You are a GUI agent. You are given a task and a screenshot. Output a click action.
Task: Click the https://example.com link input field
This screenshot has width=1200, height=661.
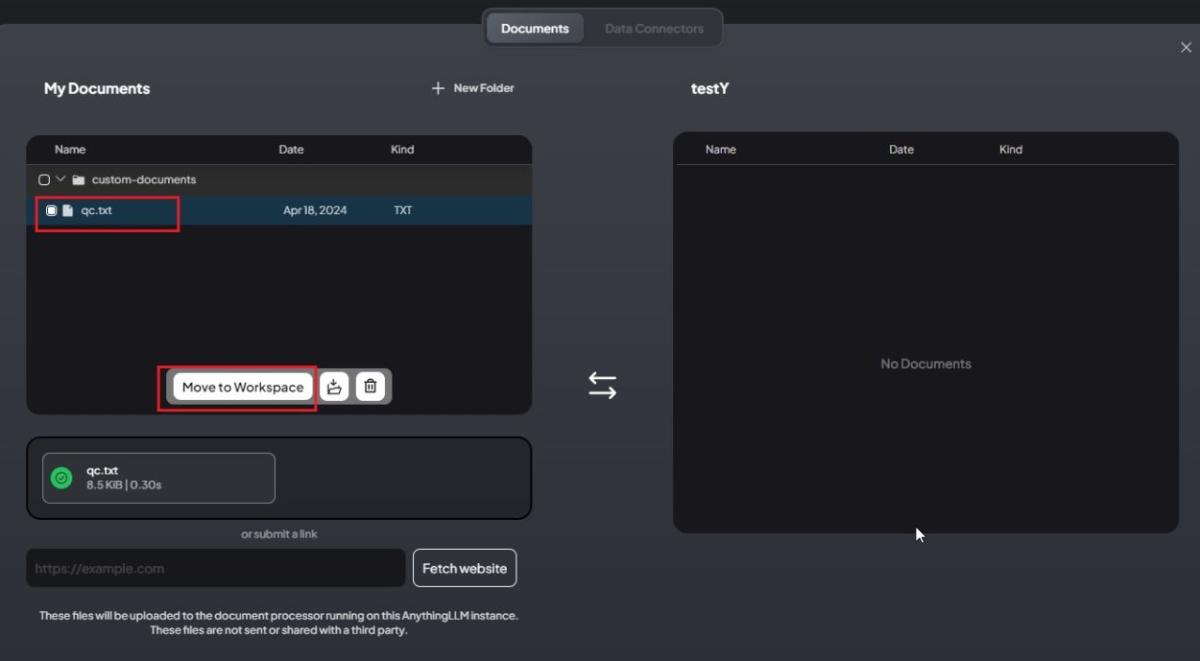[214, 568]
